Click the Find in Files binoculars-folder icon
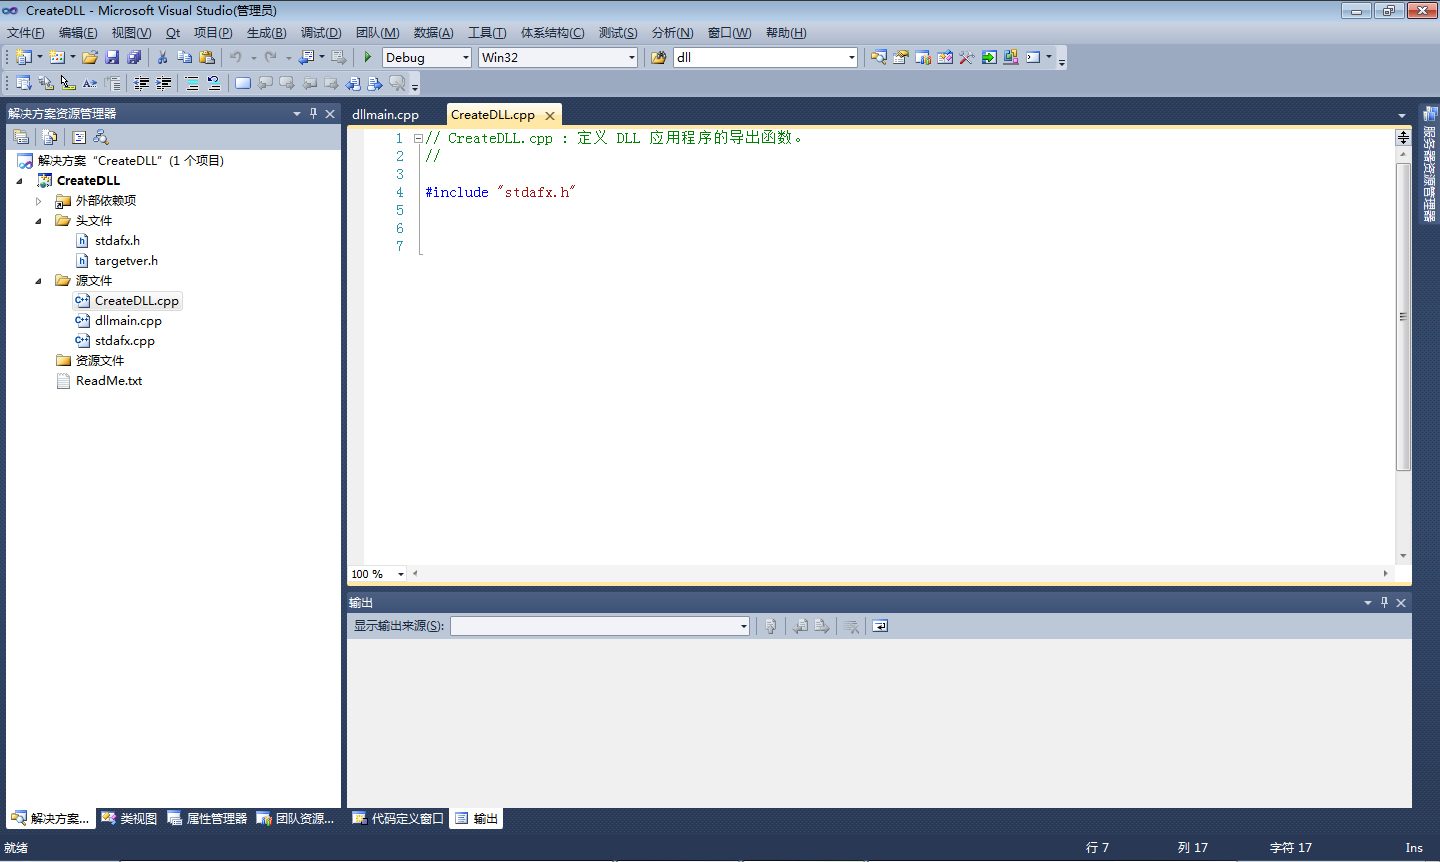The width and height of the screenshot is (1440, 862). click(x=659, y=57)
